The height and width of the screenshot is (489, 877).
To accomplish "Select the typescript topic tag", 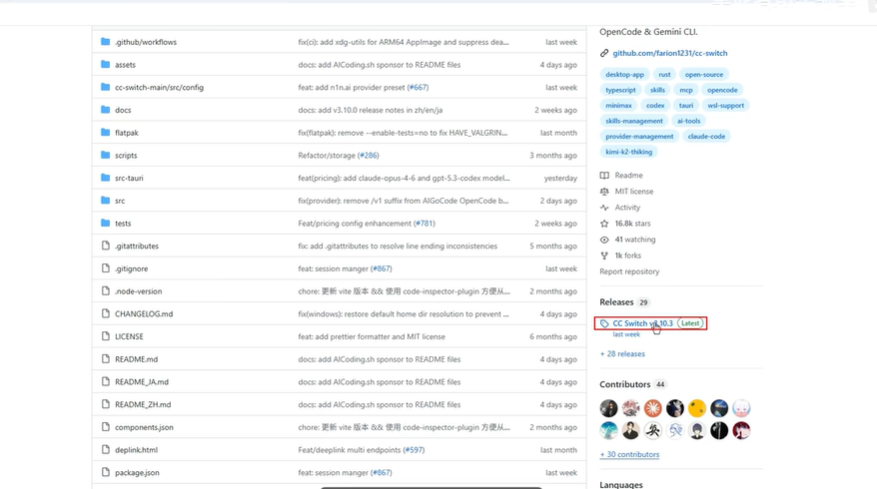I will coord(620,90).
